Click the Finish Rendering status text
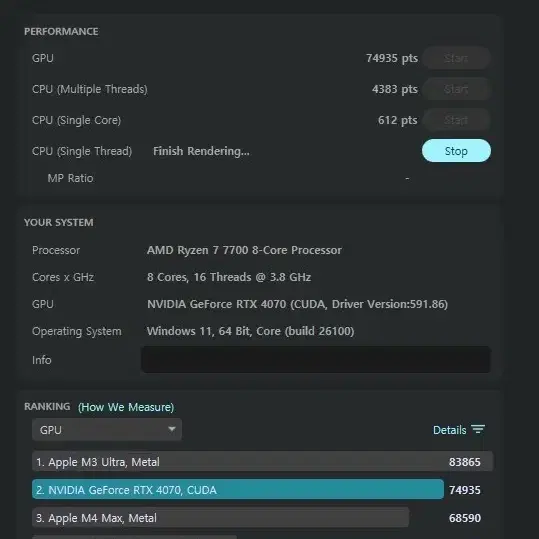The image size is (539, 539). 201,151
